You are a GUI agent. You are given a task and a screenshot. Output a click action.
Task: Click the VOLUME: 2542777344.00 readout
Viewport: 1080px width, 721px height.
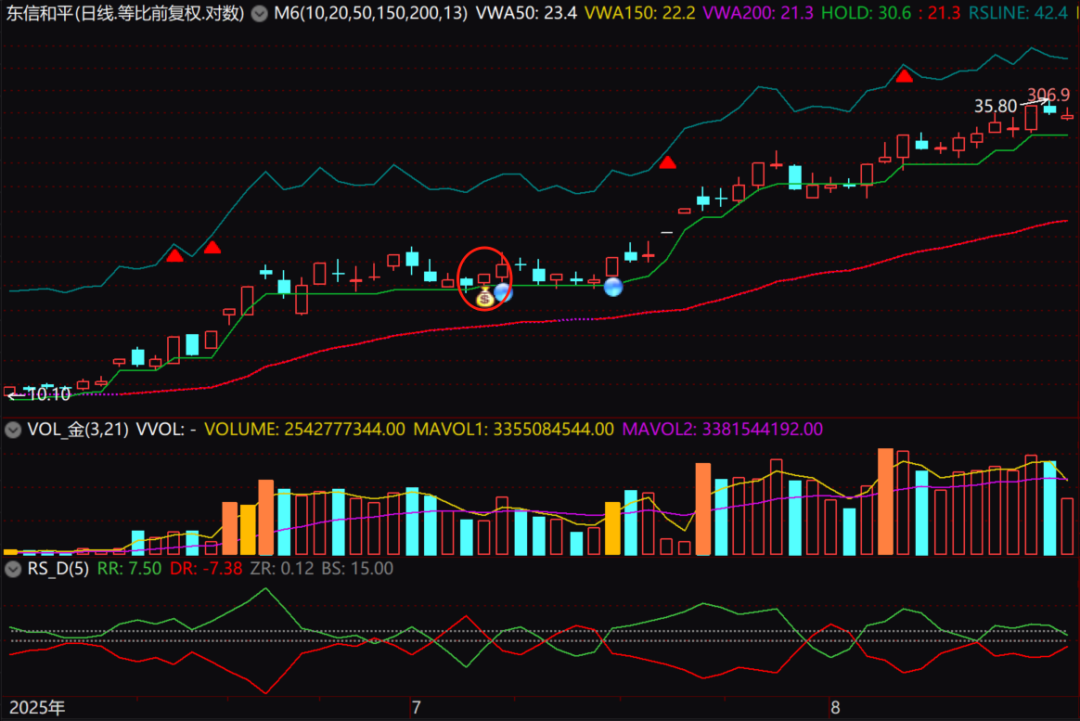pos(304,430)
